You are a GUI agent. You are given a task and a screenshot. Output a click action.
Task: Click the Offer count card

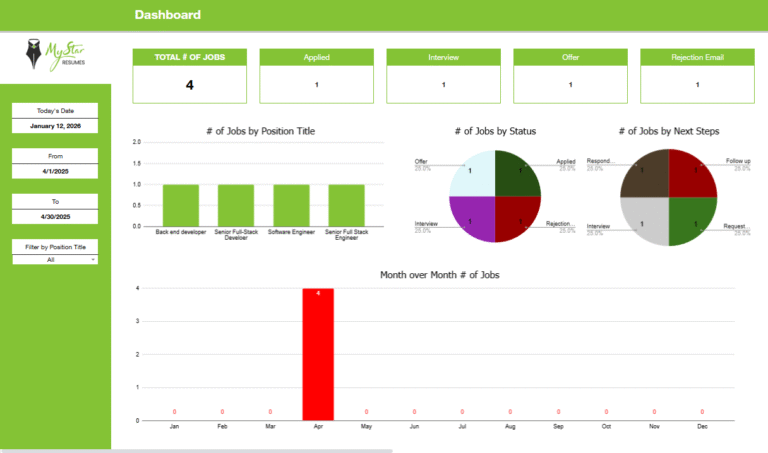coord(570,76)
